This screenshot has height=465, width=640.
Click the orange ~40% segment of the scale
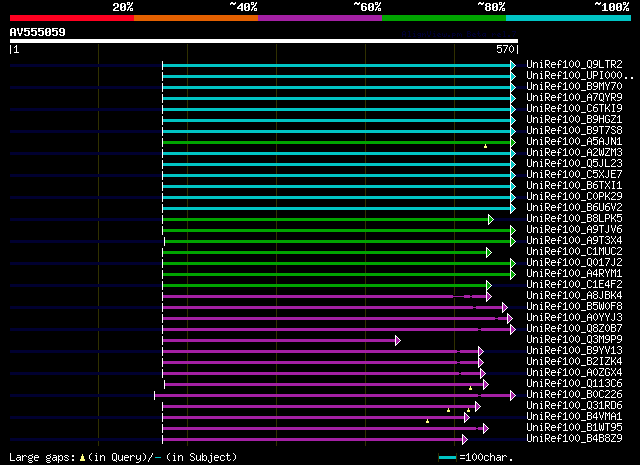pyautogui.click(x=196, y=18)
